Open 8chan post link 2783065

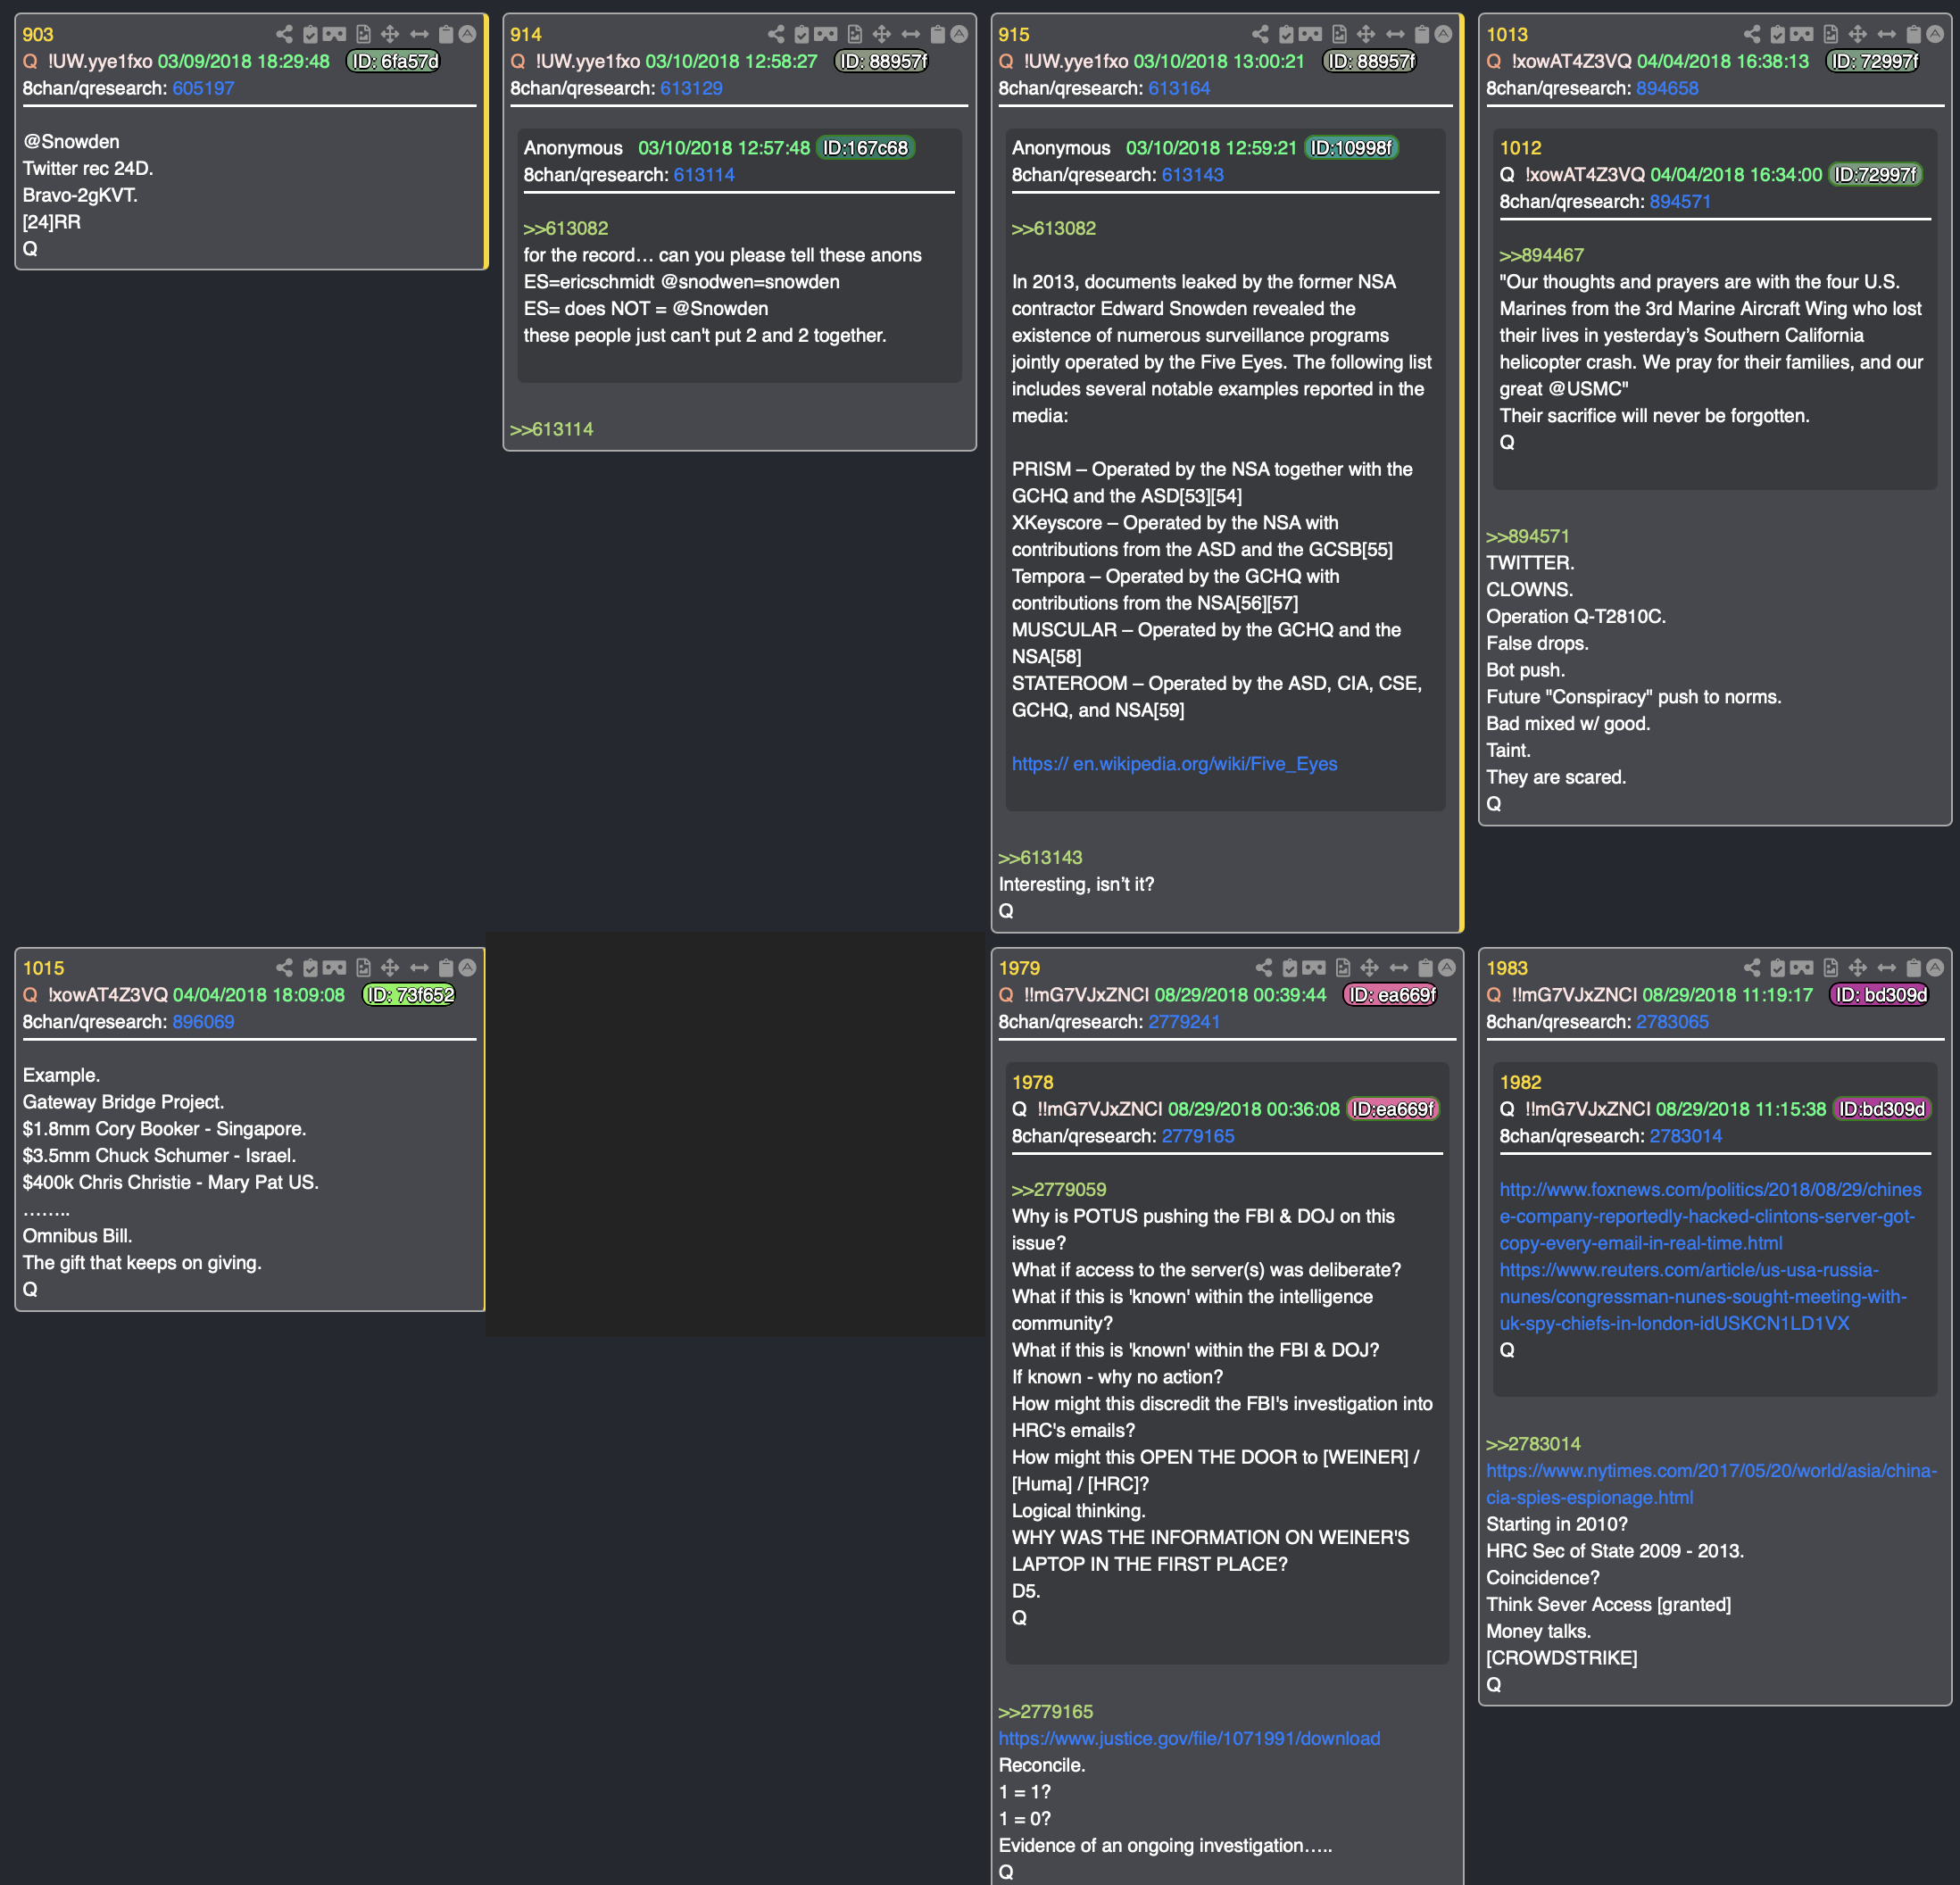1672,1022
